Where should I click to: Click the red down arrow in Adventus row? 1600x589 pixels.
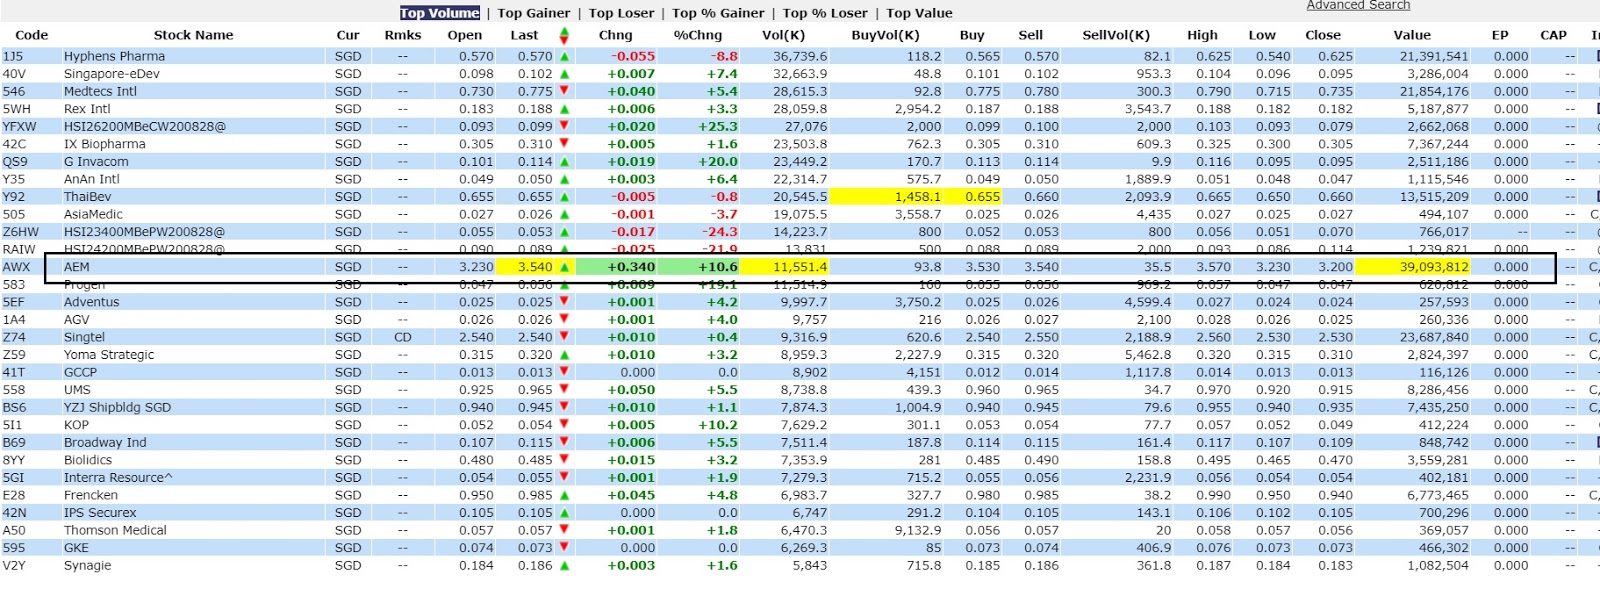564,302
